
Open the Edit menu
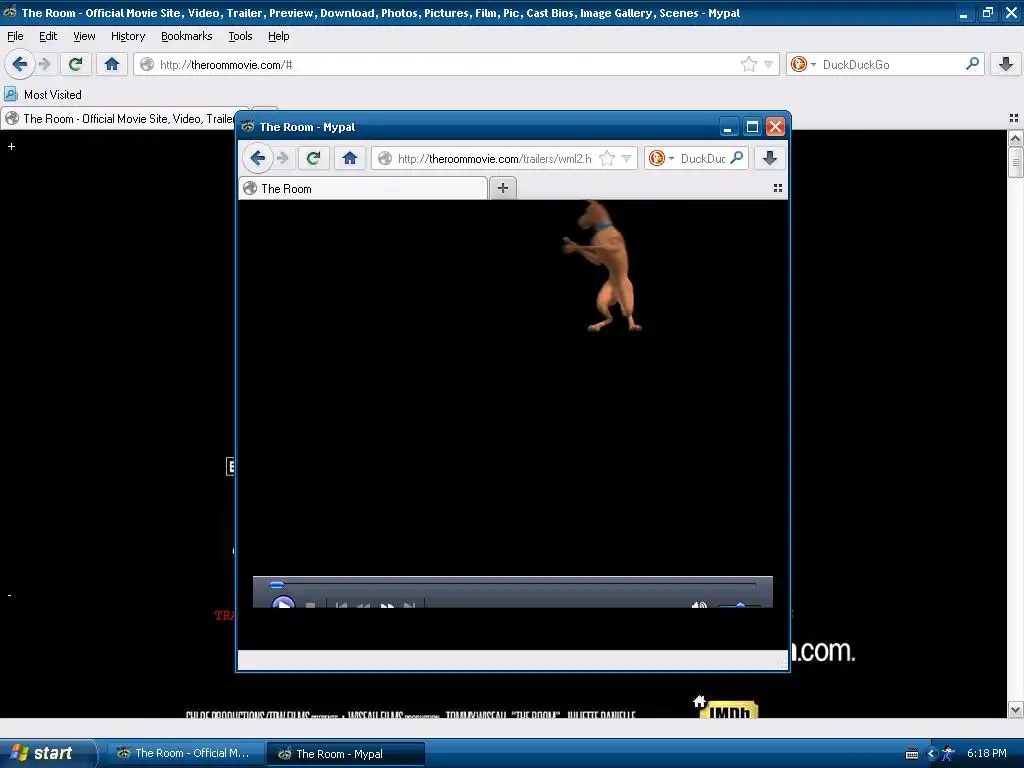click(48, 36)
